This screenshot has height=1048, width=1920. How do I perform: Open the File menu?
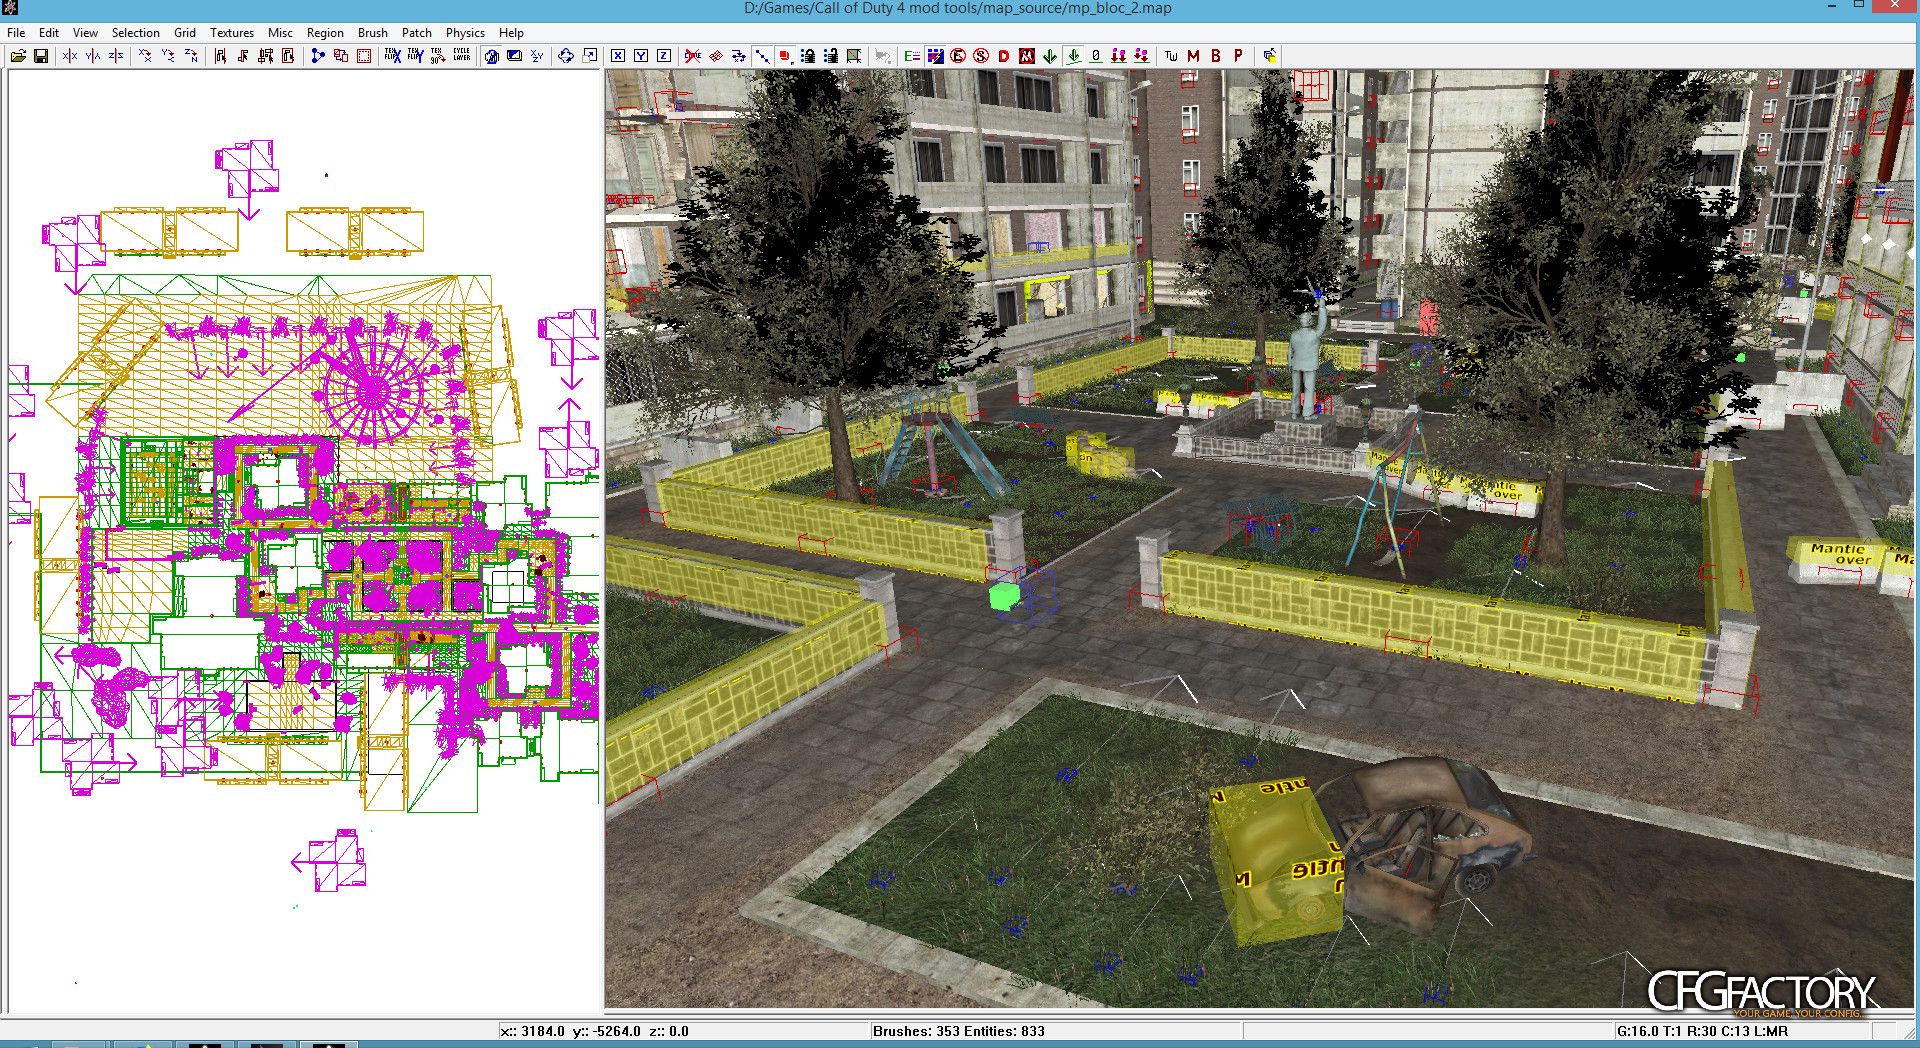16,33
